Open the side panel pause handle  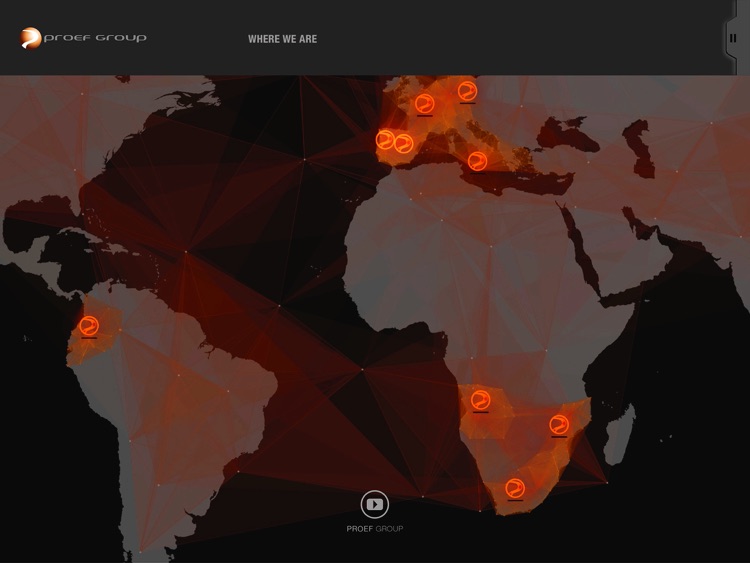pos(733,38)
